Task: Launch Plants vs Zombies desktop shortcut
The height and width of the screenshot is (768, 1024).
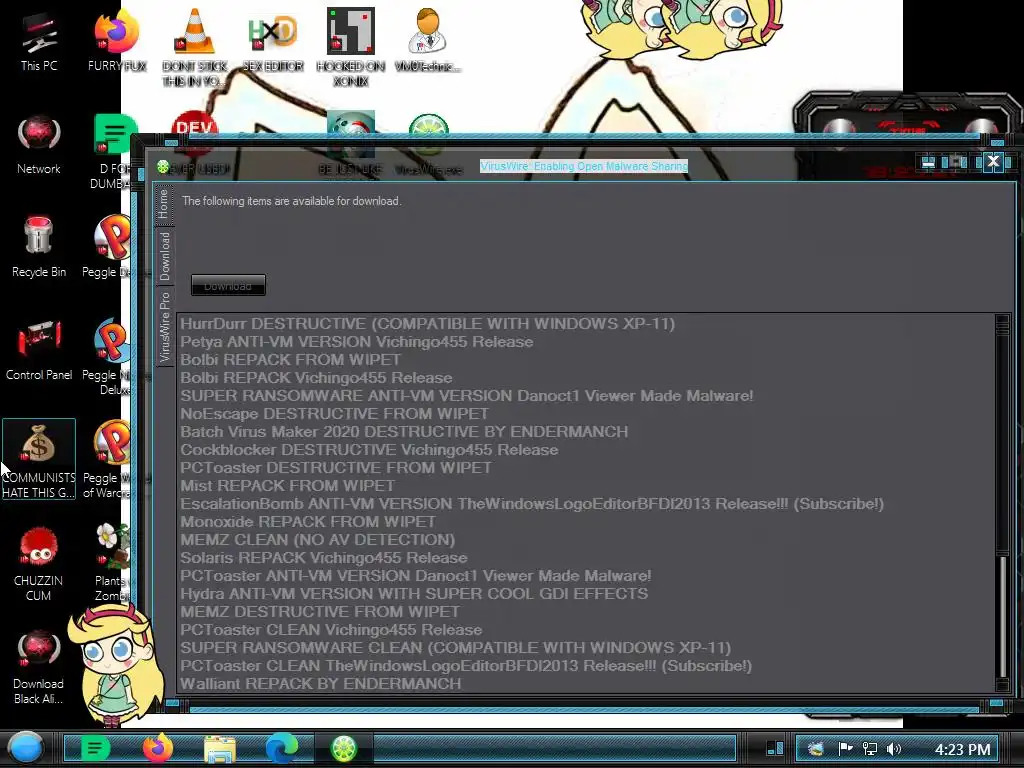Action: point(112,563)
